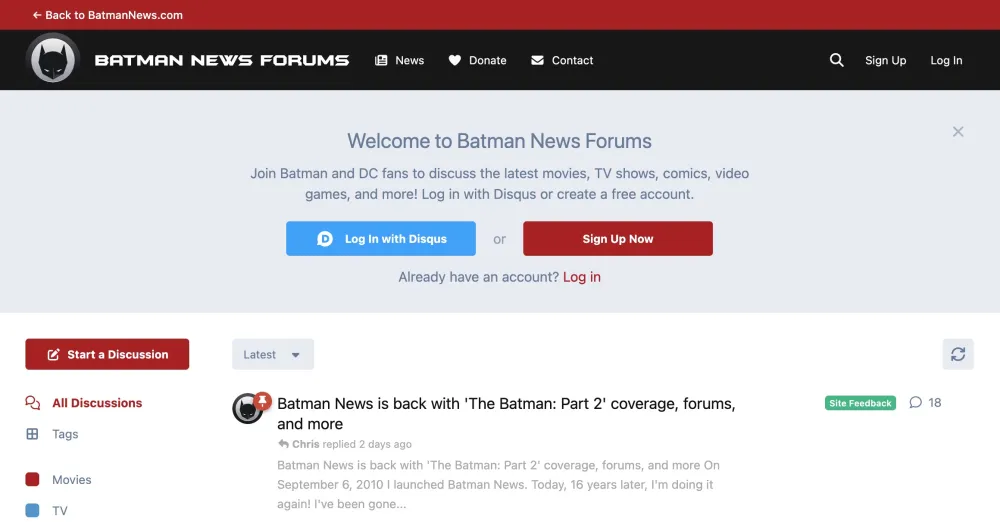Click the pencil icon in Start a Discussion

(54, 354)
